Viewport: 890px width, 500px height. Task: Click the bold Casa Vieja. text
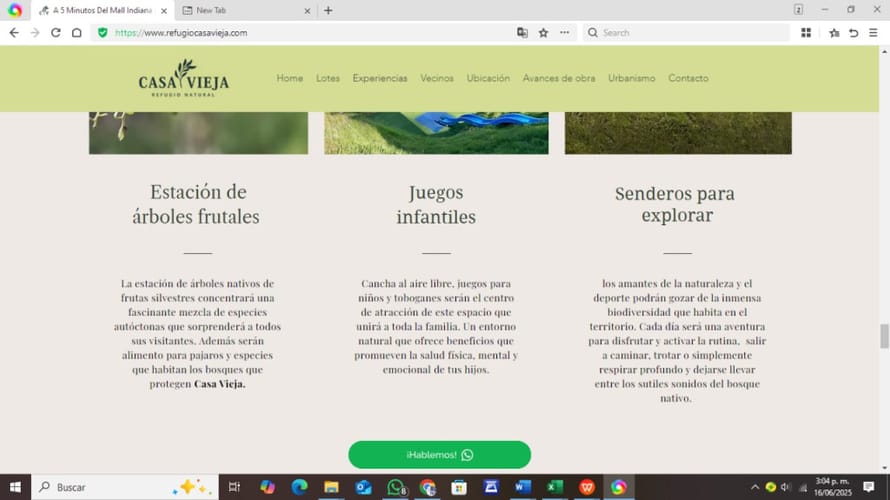[x=220, y=384]
